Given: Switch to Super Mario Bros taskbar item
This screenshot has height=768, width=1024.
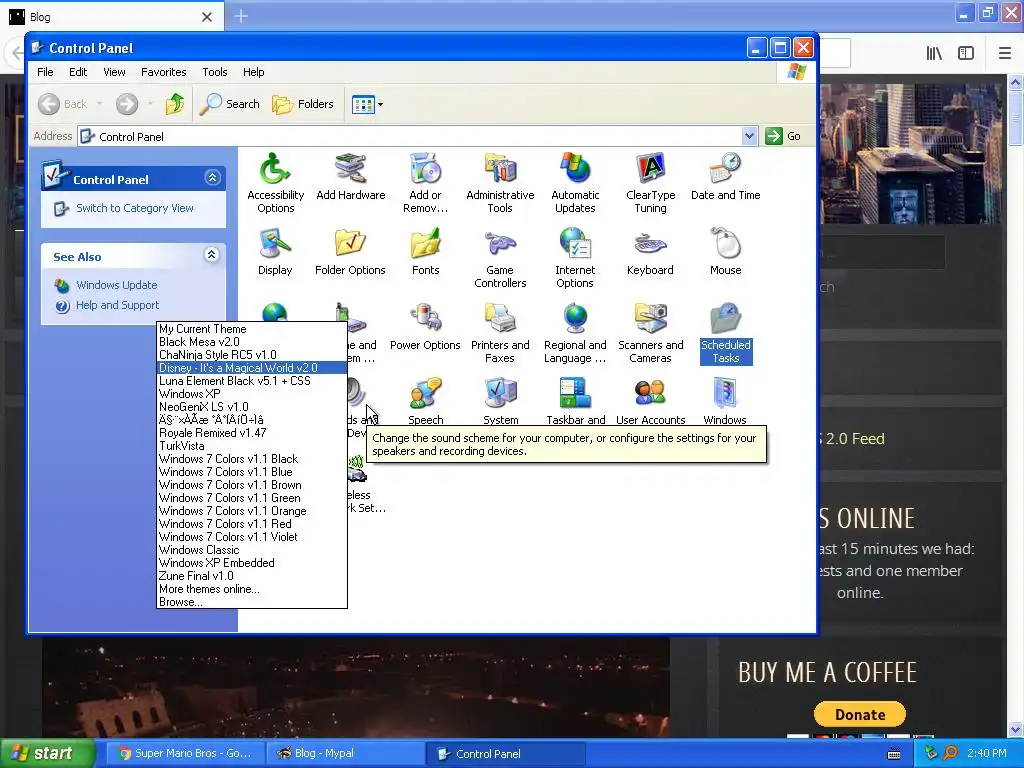Looking at the screenshot, I should tap(185, 754).
